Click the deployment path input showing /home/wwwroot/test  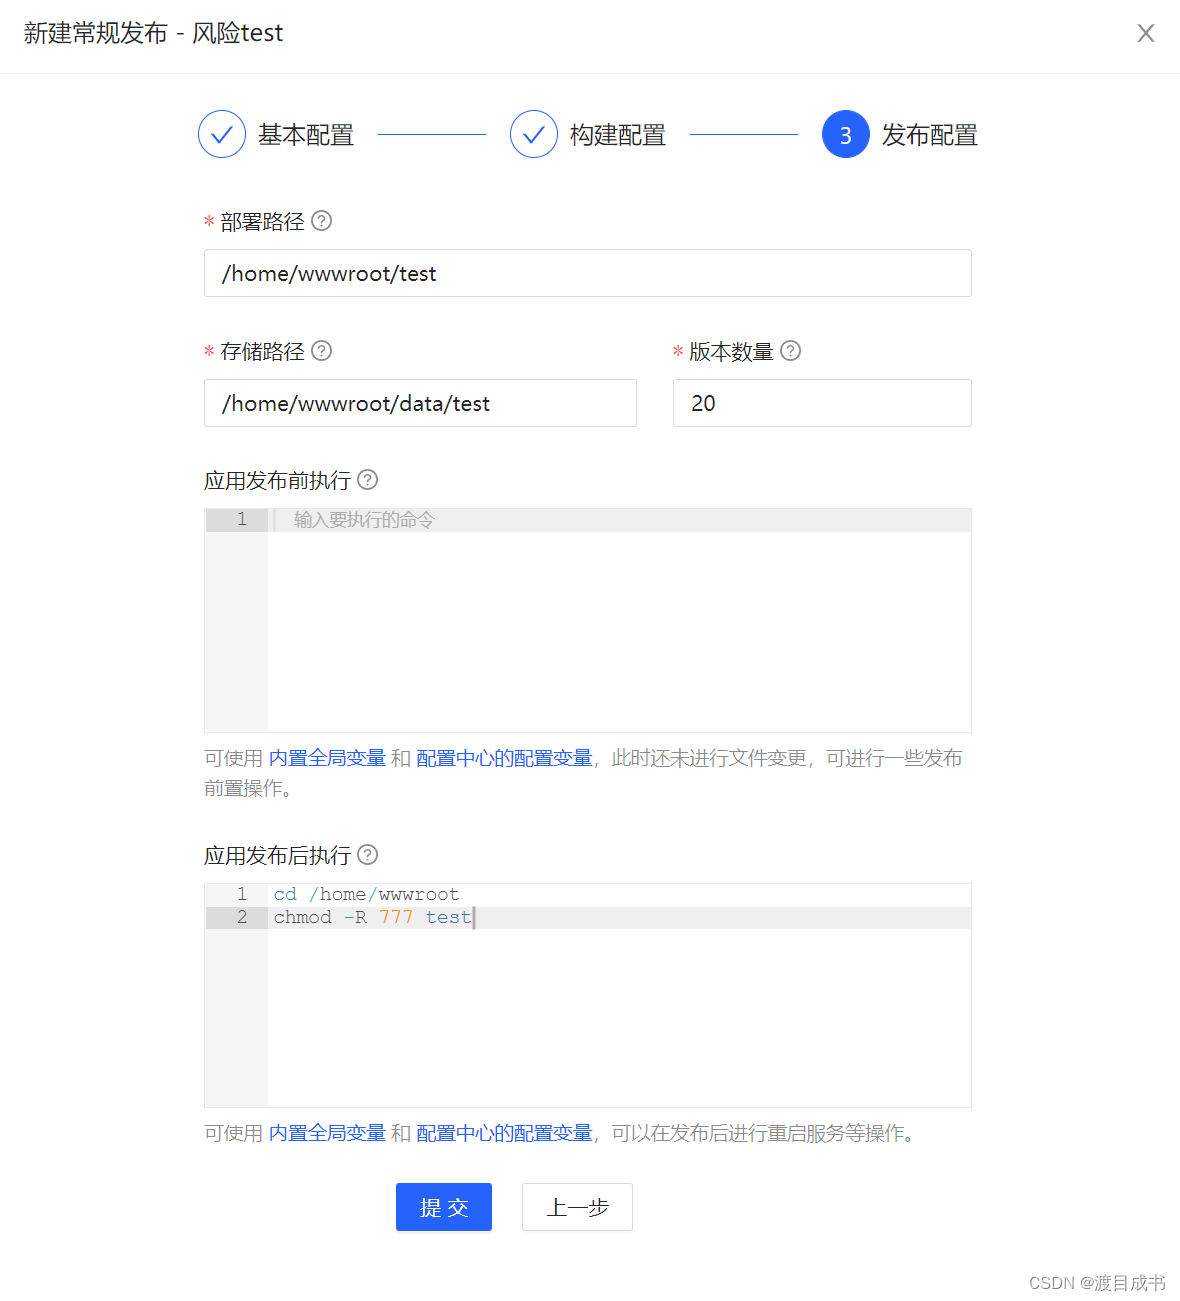point(587,273)
